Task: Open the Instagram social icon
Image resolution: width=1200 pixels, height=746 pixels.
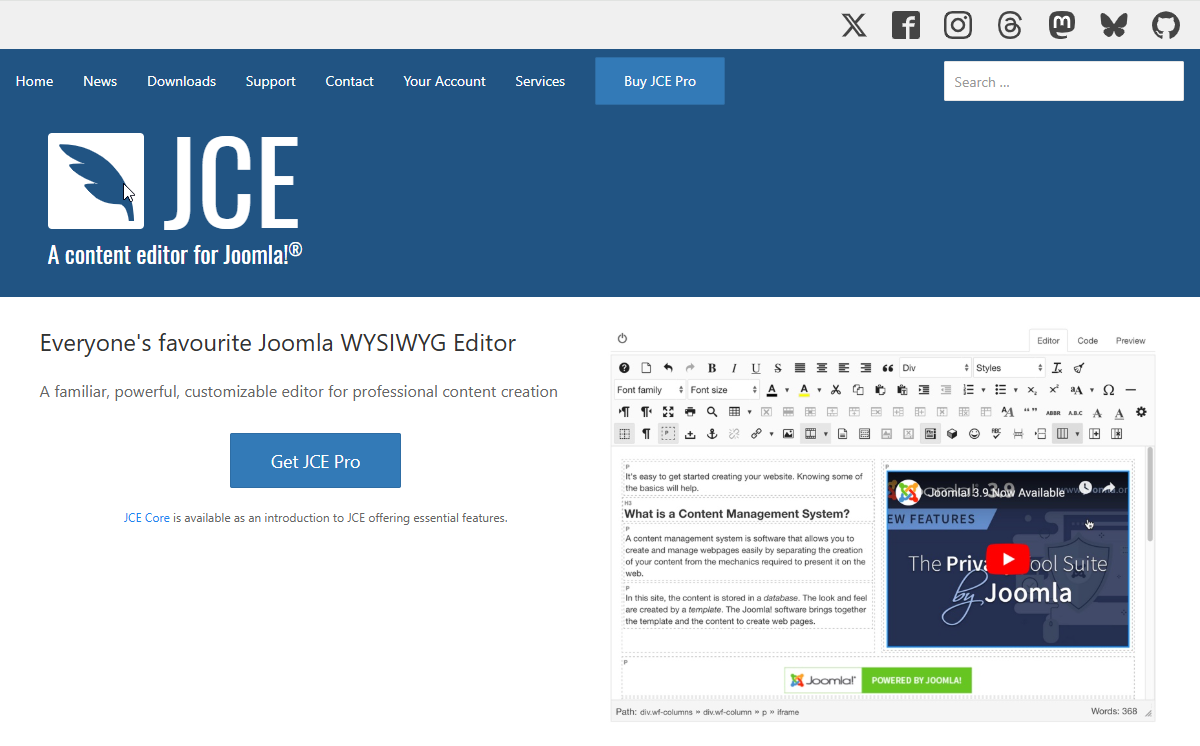Action: [958, 25]
